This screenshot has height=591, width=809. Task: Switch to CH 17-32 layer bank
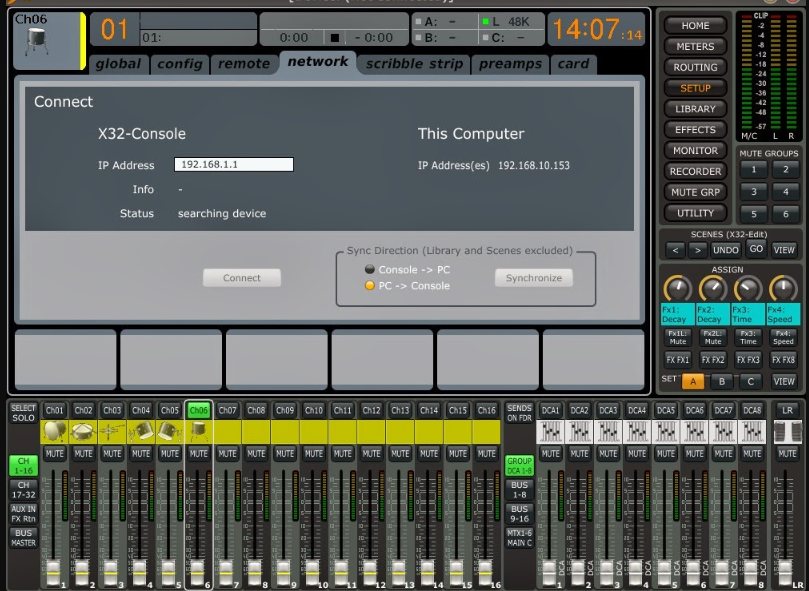coord(22,490)
